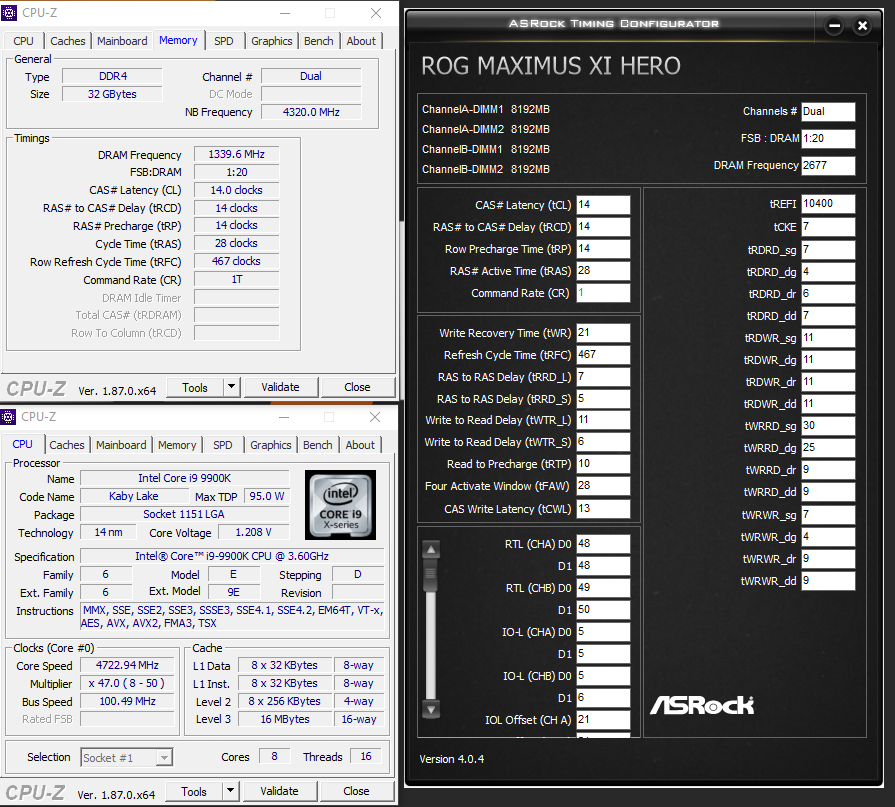Click the Read to Precharge (tRTP) field
The height and width of the screenshot is (807, 895).
(603, 464)
